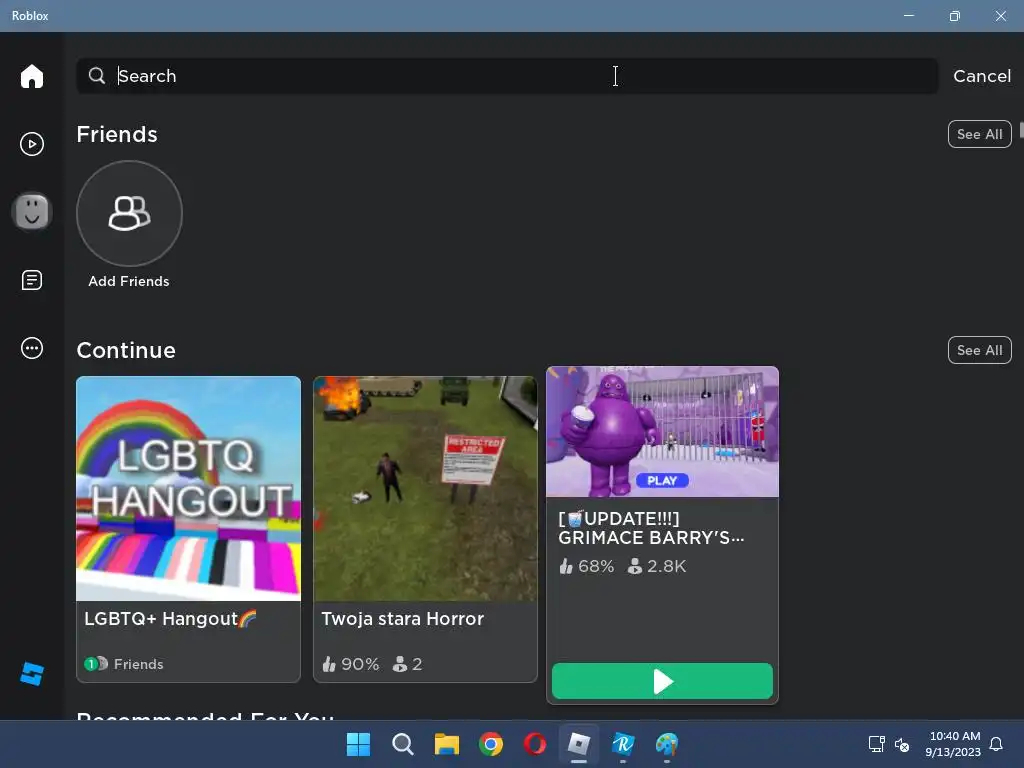Click the page scrollbar thumb at right

[1021, 129]
